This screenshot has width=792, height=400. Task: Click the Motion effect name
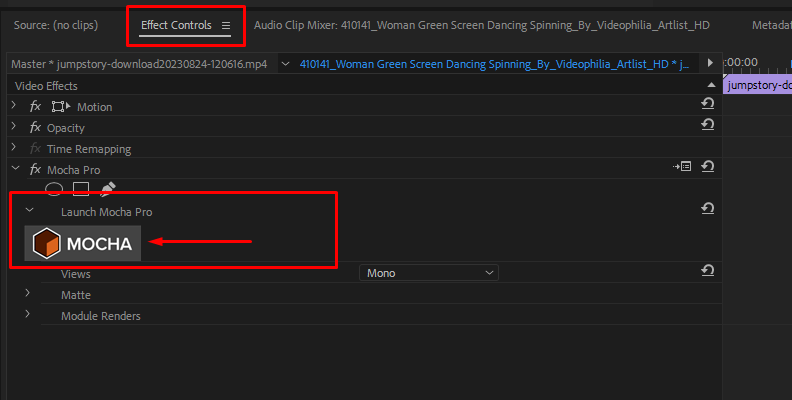tap(94, 107)
